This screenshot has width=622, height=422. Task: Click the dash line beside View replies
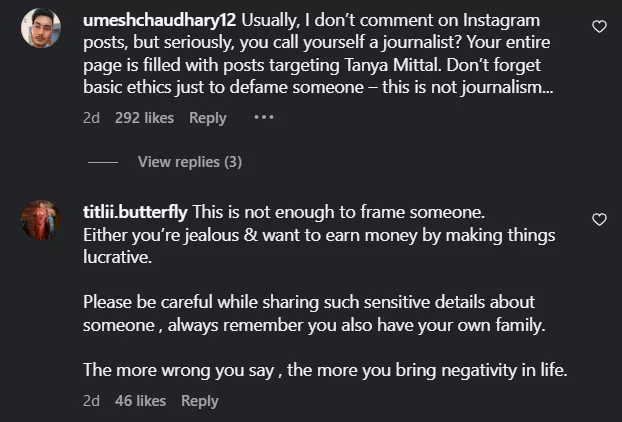click(x=103, y=162)
